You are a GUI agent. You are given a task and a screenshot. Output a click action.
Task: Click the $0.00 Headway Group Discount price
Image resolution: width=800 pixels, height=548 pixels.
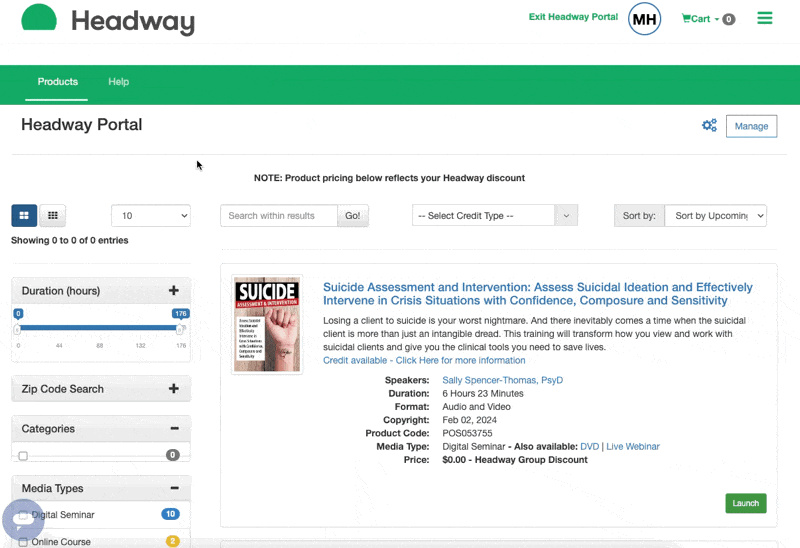pos(515,460)
